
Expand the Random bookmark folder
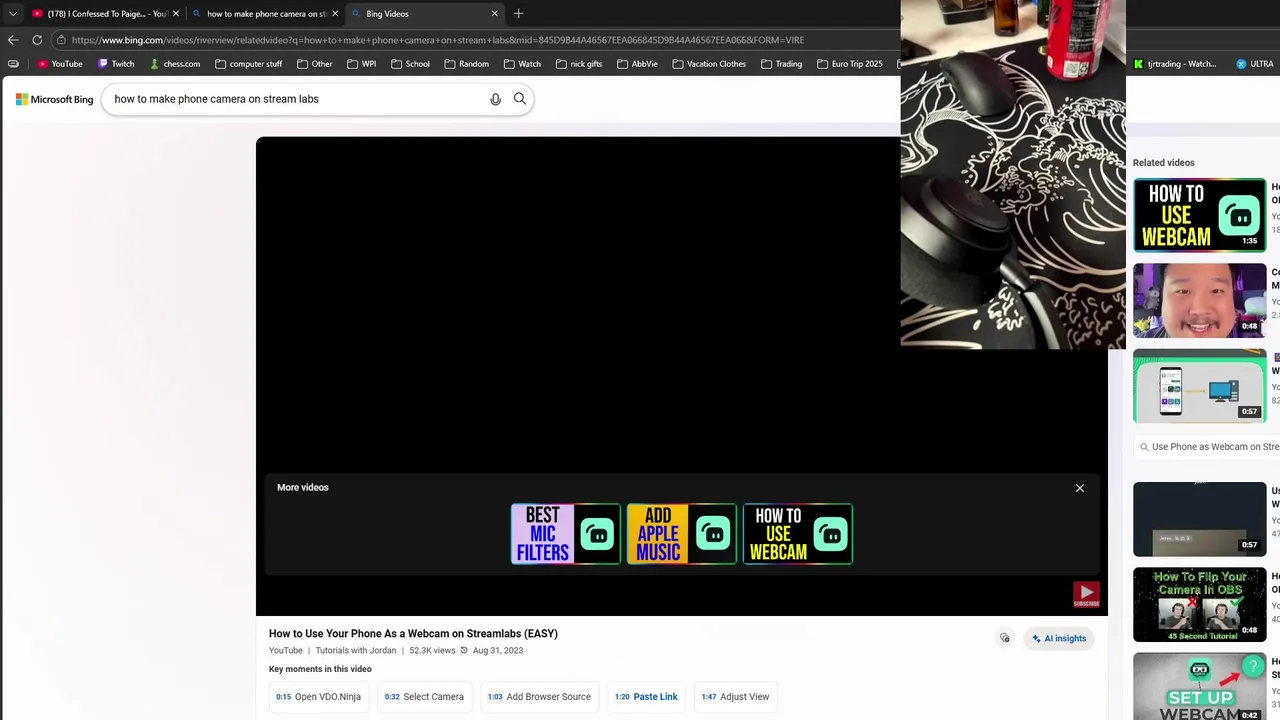(466, 64)
